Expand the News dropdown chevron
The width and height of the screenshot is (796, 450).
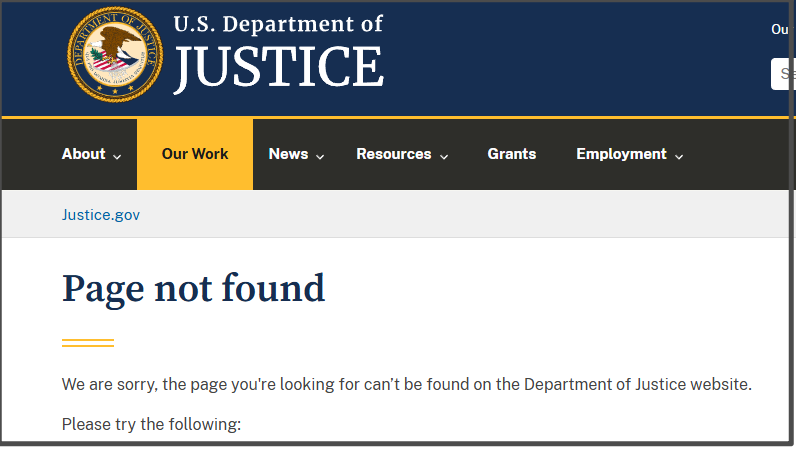click(320, 156)
